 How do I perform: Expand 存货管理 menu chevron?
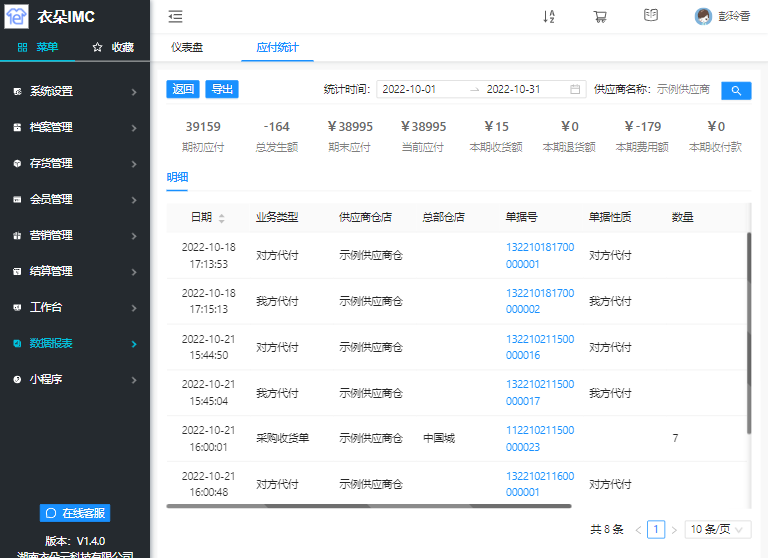click(134, 164)
